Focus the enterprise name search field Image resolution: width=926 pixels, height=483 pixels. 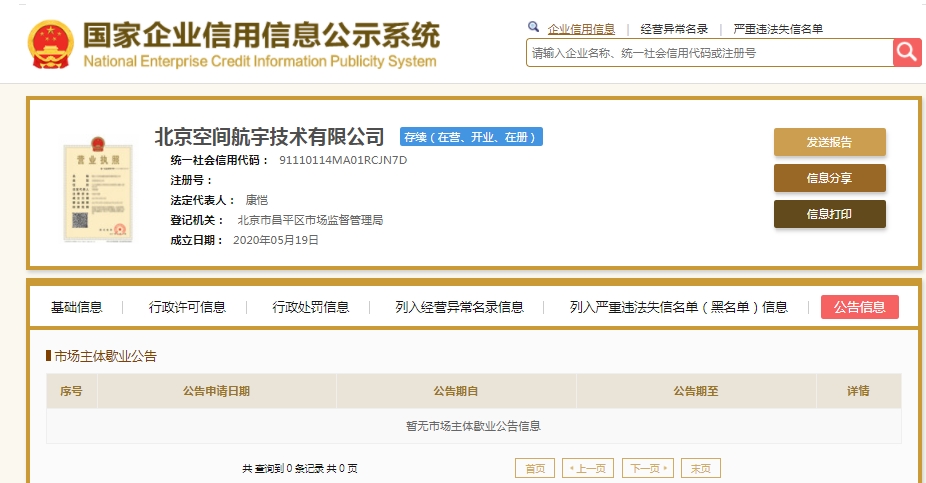709,53
